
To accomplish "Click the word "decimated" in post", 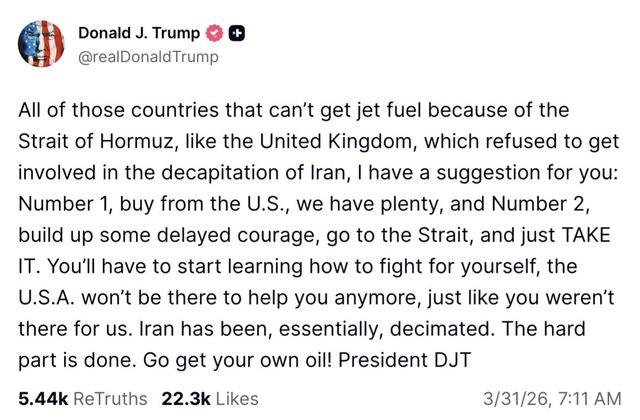I will click(x=440, y=329).
